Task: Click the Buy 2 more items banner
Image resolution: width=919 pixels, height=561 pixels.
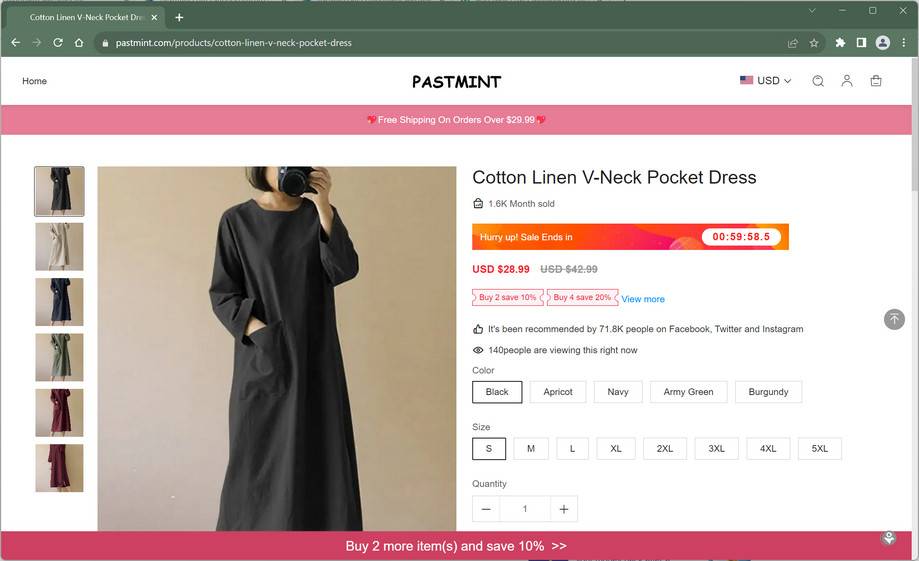Action: (456, 546)
